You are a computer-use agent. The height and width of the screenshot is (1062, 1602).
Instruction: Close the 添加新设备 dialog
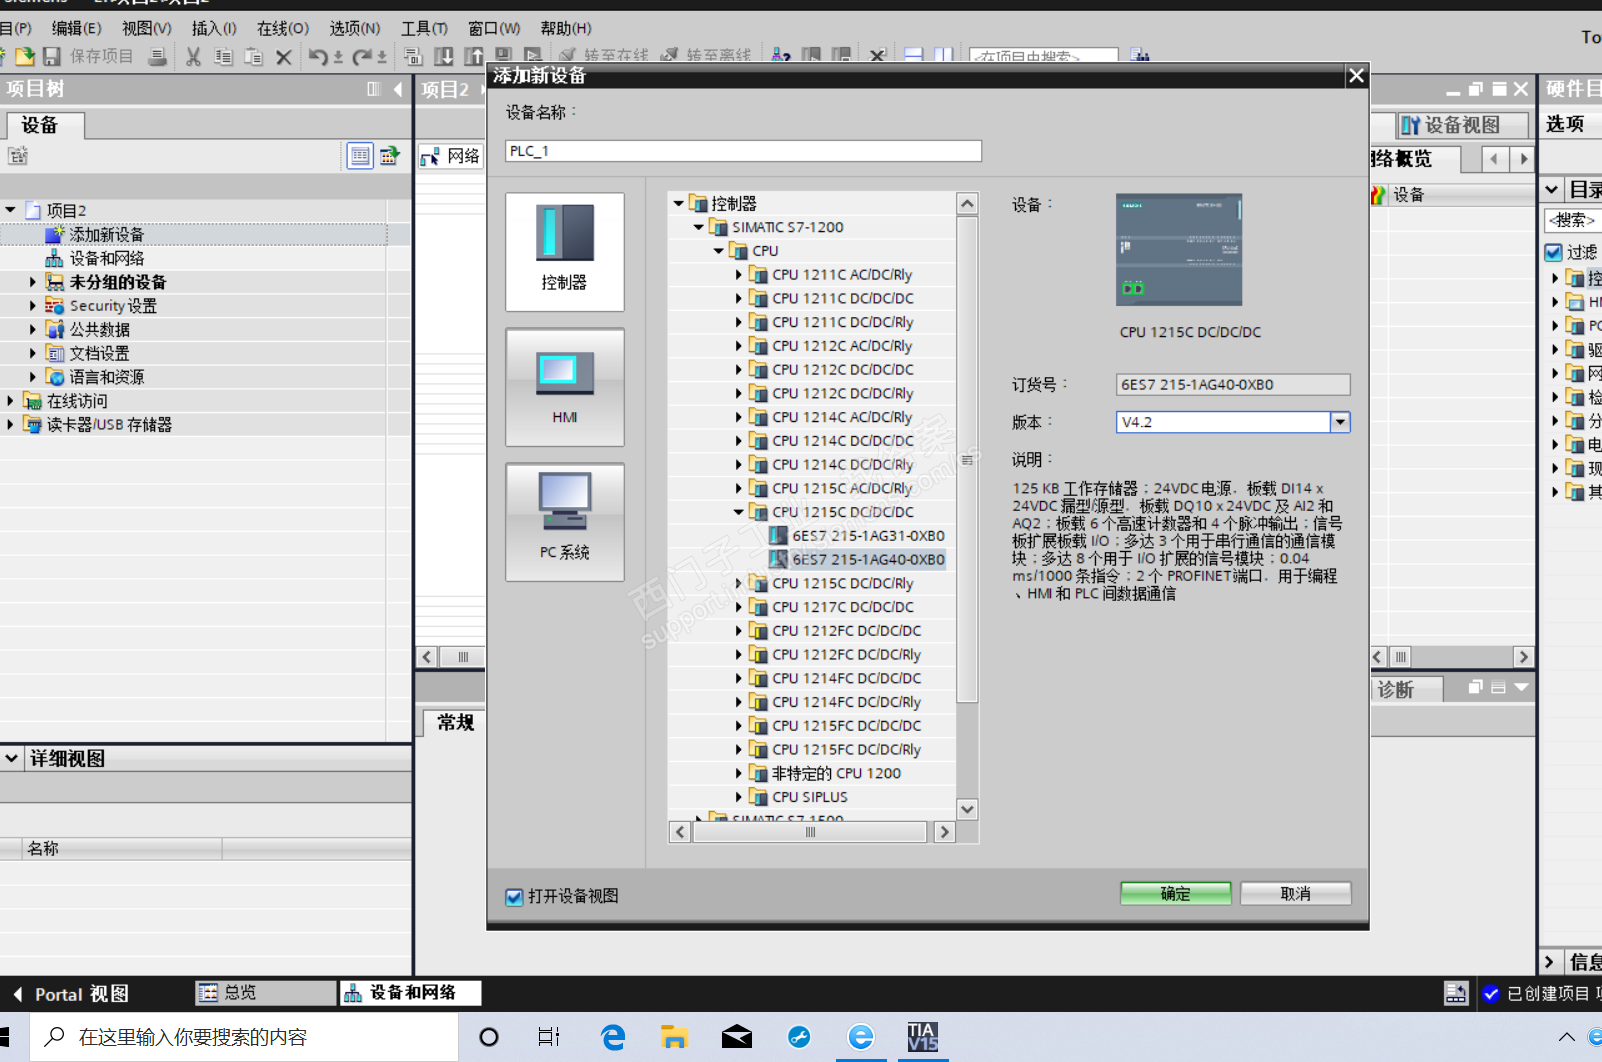click(x=1356, y=76)
